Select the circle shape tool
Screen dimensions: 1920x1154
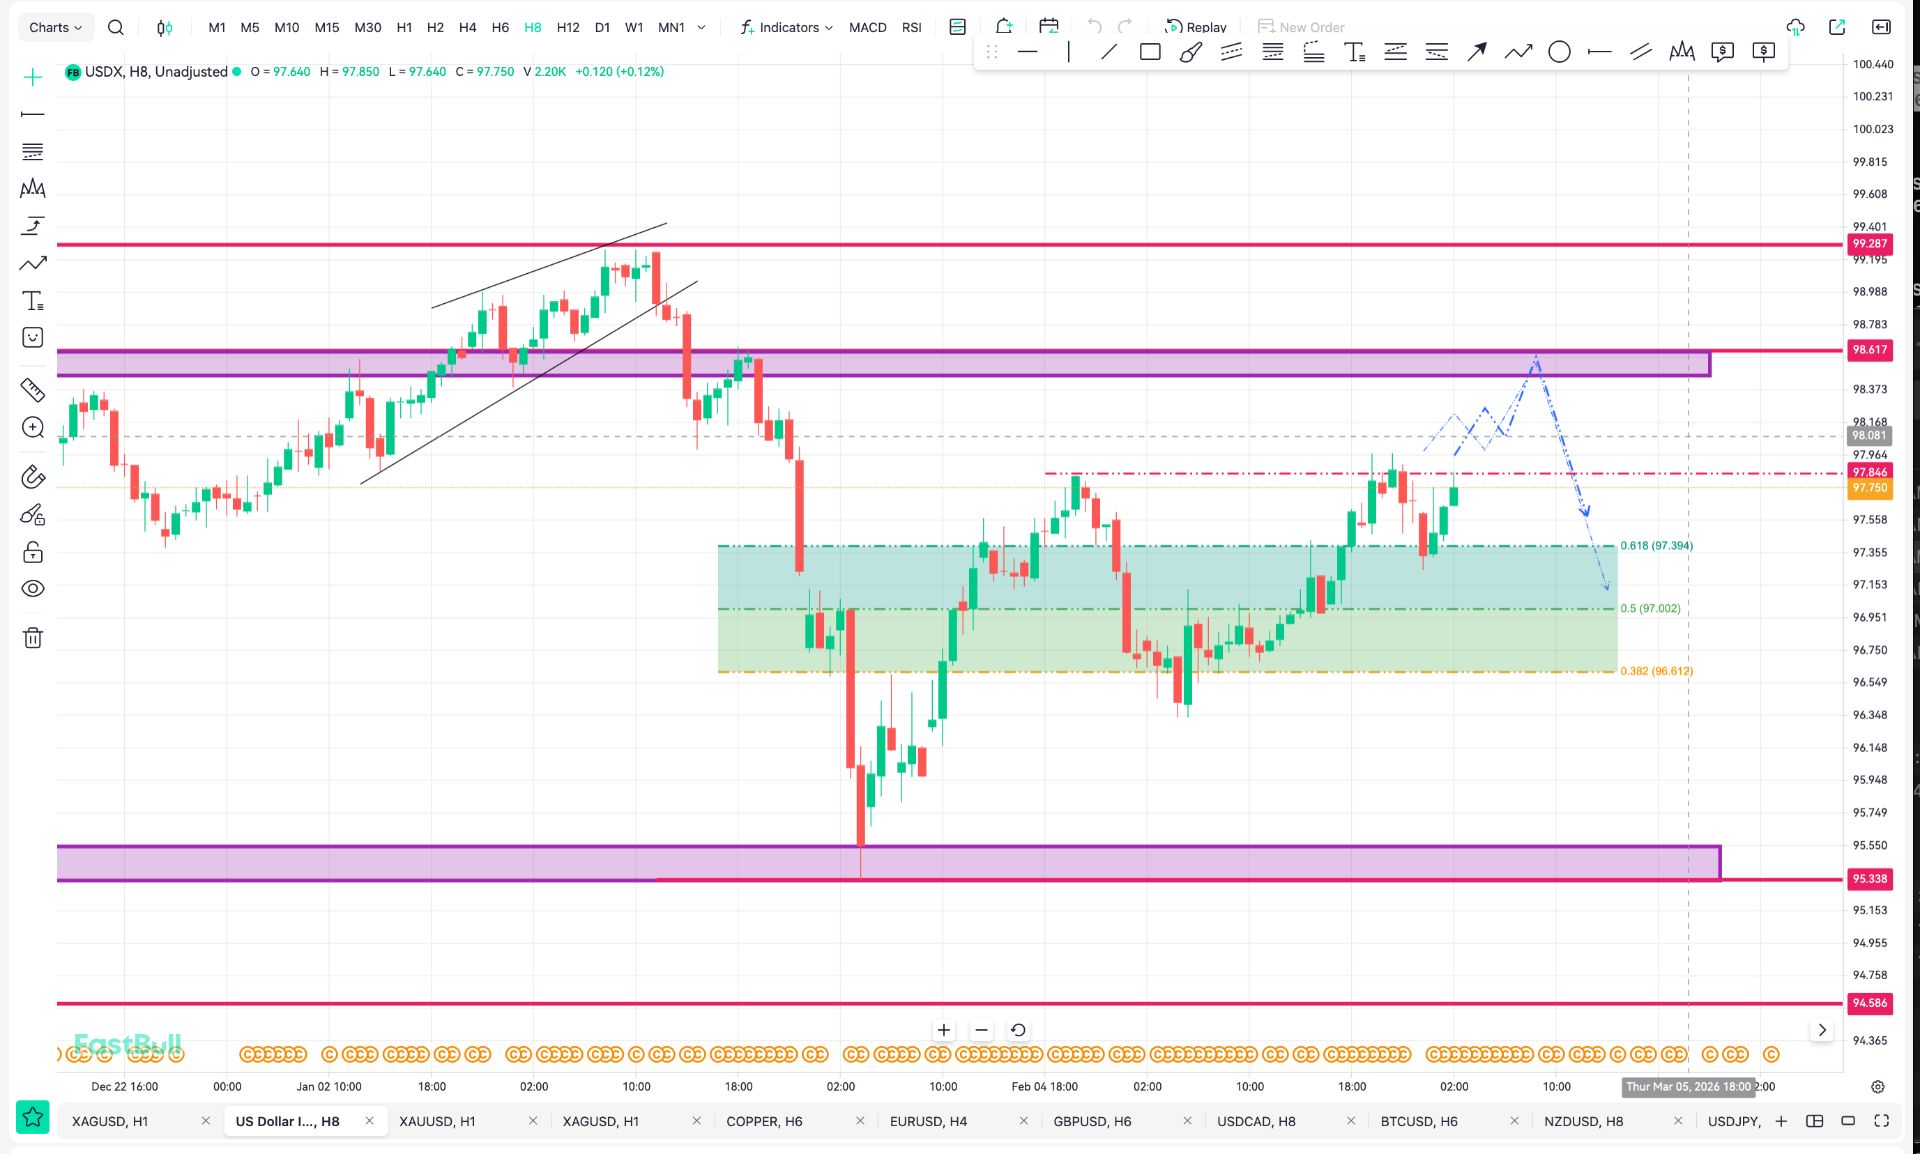[1559, 52]
